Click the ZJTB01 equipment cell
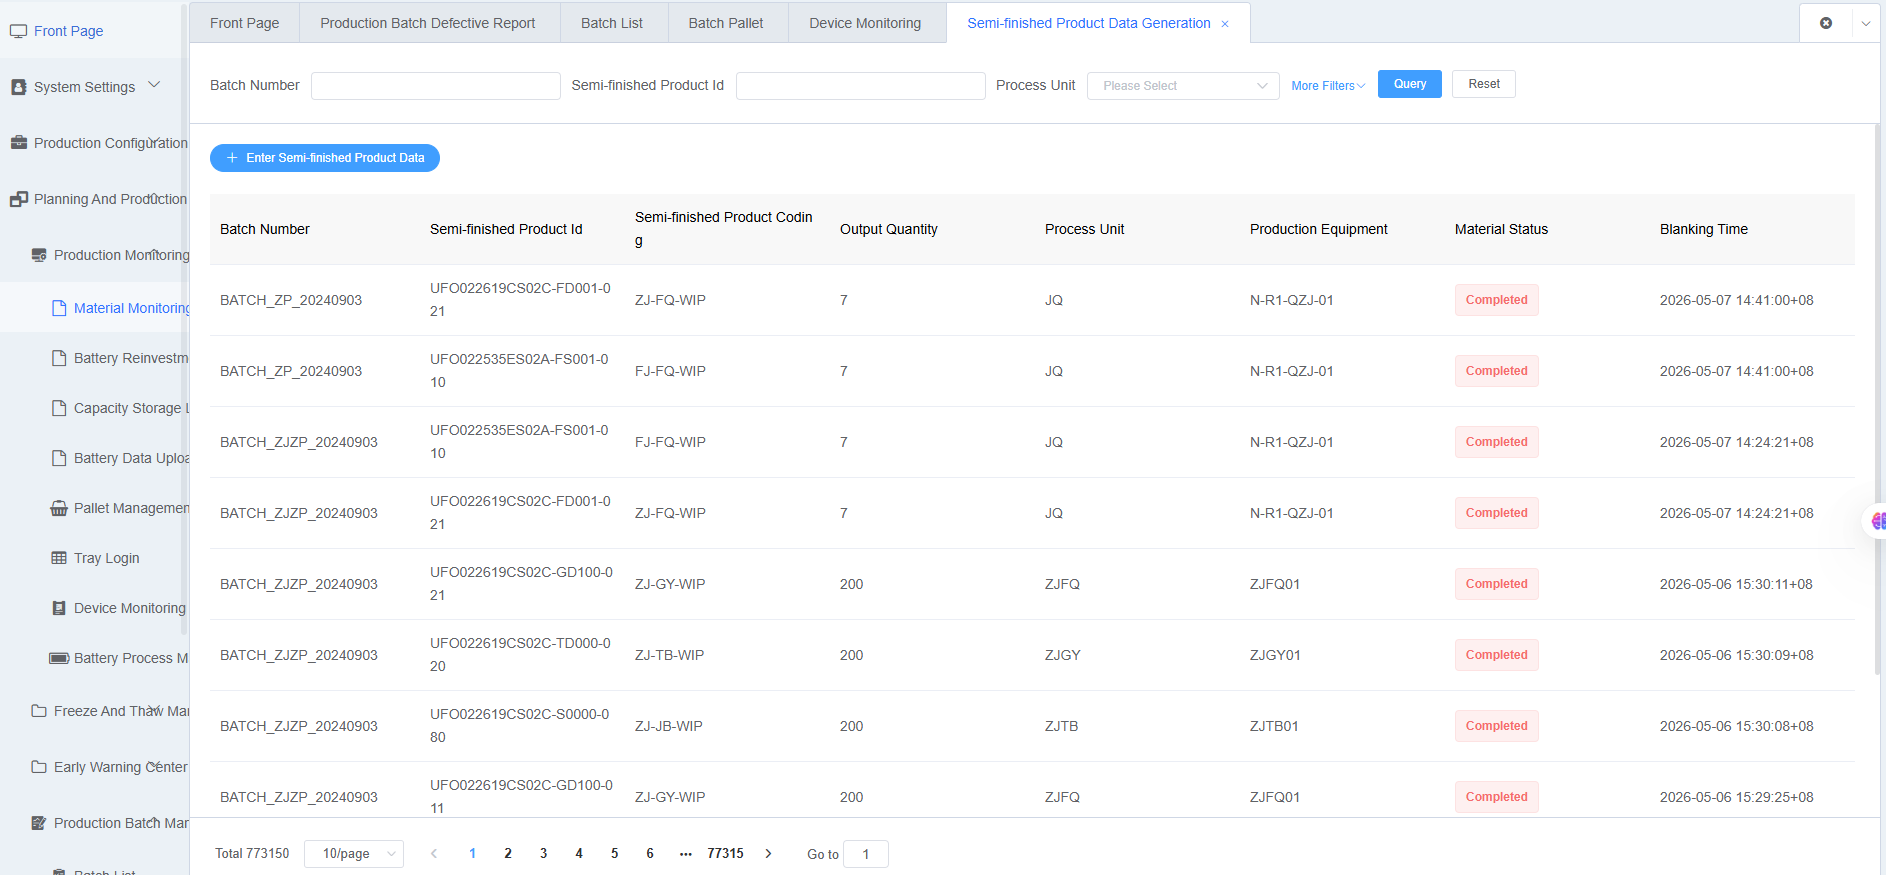Image resolution: width=1886 pixels, height=875 pixels. (x=1274, y=726)
